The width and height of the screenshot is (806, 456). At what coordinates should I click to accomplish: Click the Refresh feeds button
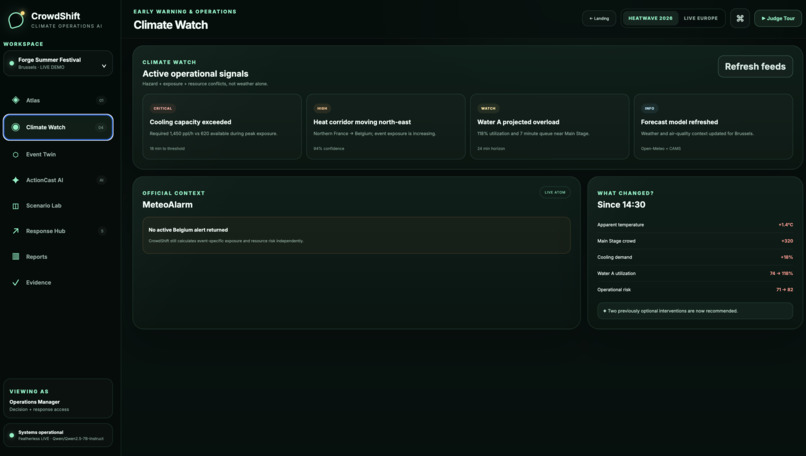coord(755,66)
